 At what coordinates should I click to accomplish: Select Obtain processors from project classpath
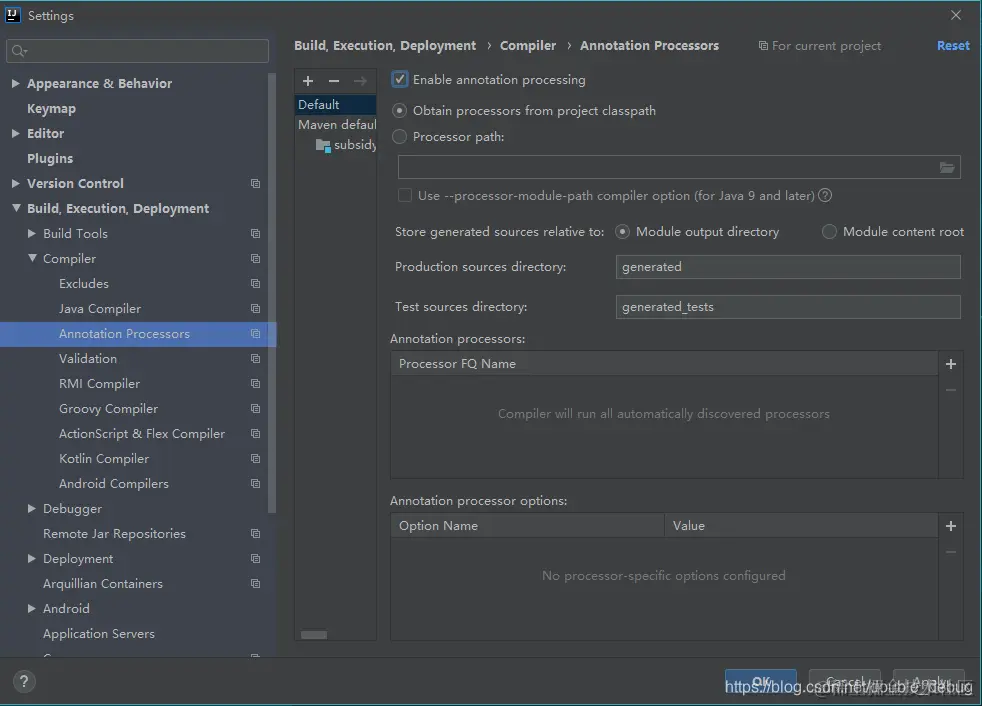(400, 111)
